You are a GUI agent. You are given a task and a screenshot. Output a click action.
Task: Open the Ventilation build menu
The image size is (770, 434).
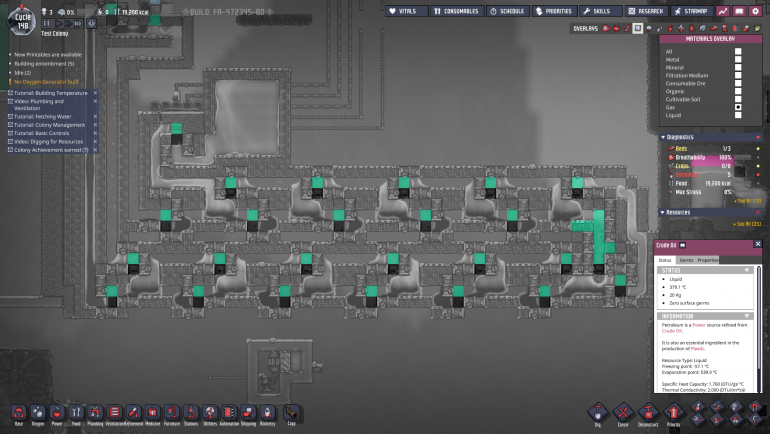tap(114, 413)
